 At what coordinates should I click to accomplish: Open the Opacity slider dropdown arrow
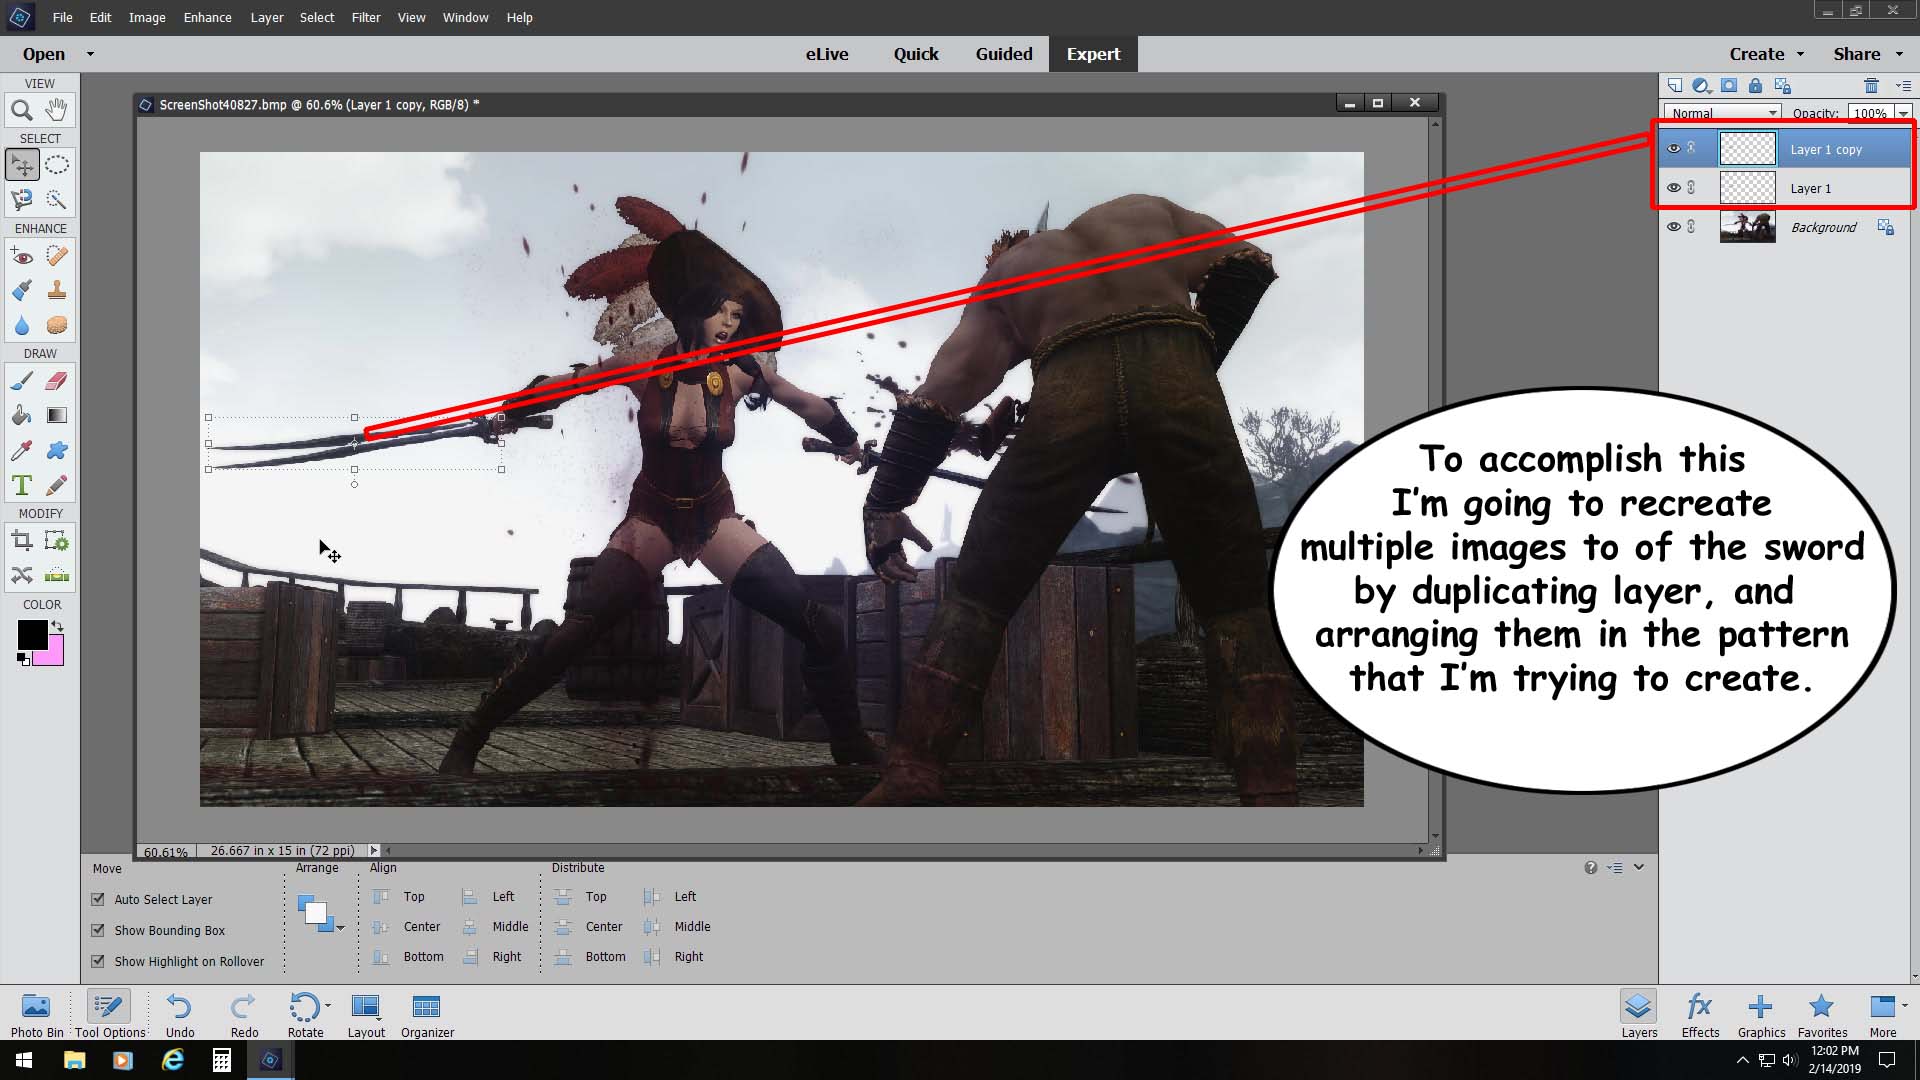tap(1903, 113)
